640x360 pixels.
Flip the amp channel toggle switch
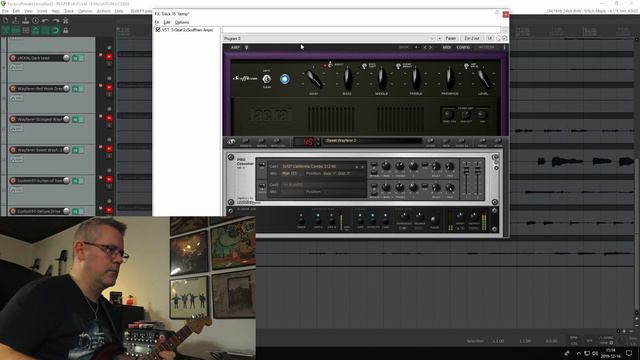267,79
